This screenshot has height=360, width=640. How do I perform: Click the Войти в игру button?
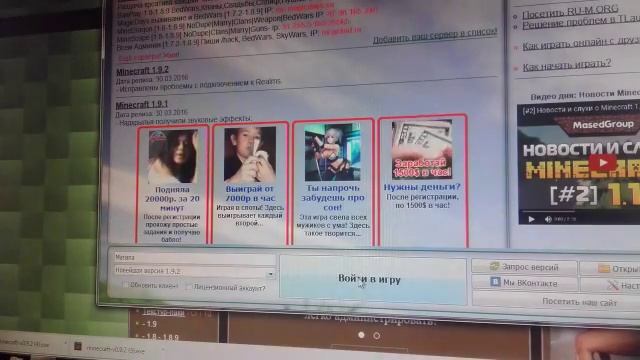pos(373,280)
